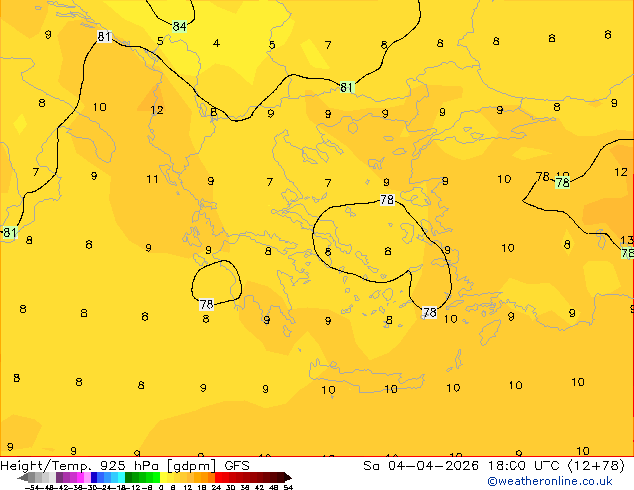Click the 54 value on the legend scale
634x490 pixels.
[x=288, y=488]
